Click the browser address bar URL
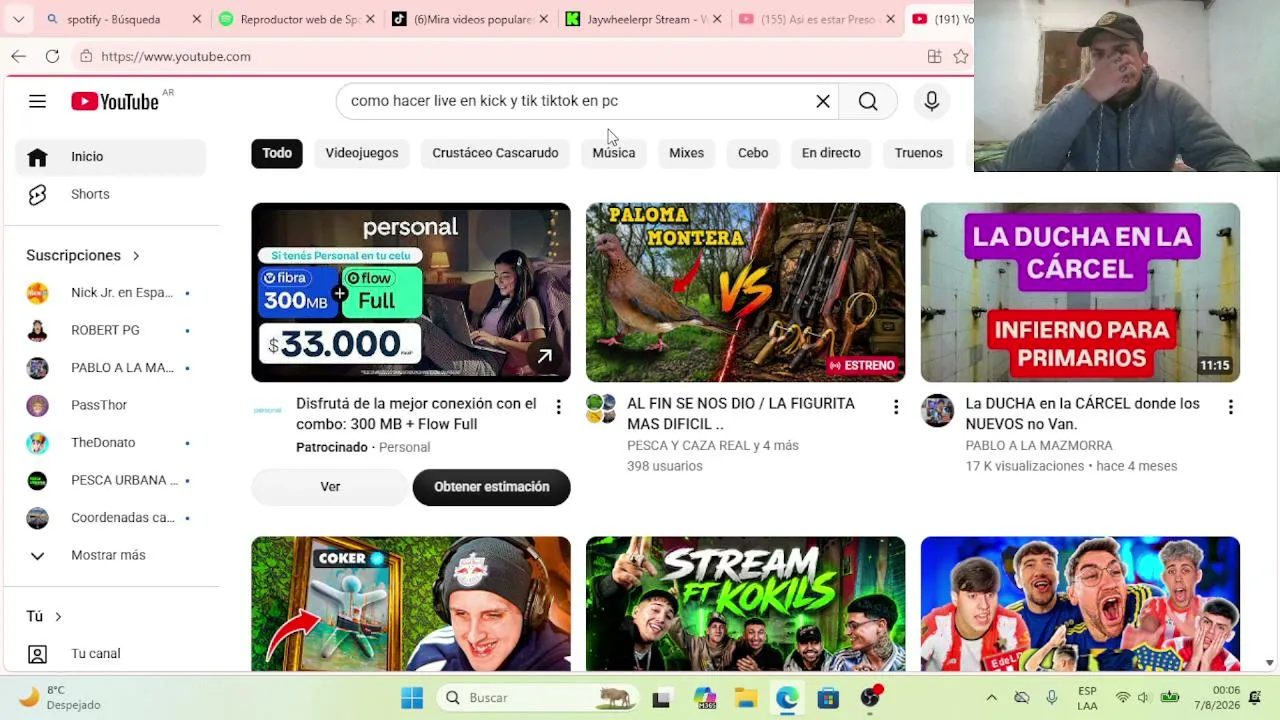 point(176,56)
